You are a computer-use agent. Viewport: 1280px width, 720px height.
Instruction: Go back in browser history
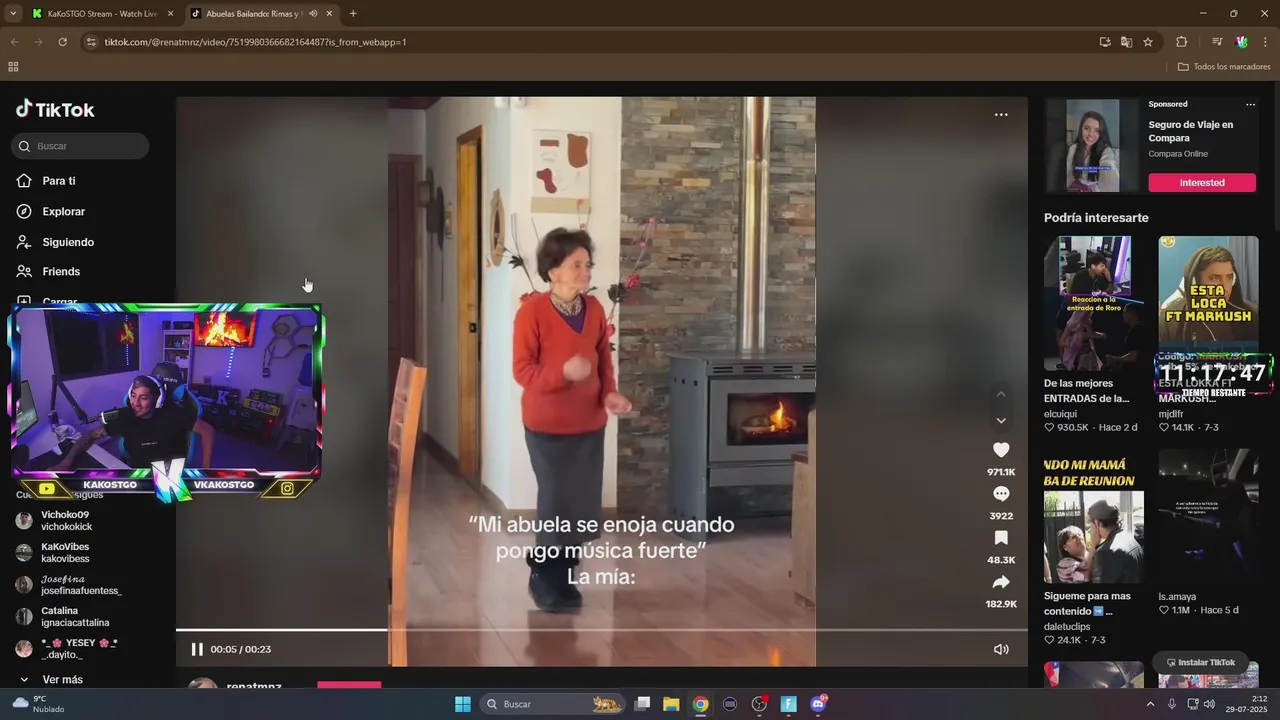(x=14, y=42)
